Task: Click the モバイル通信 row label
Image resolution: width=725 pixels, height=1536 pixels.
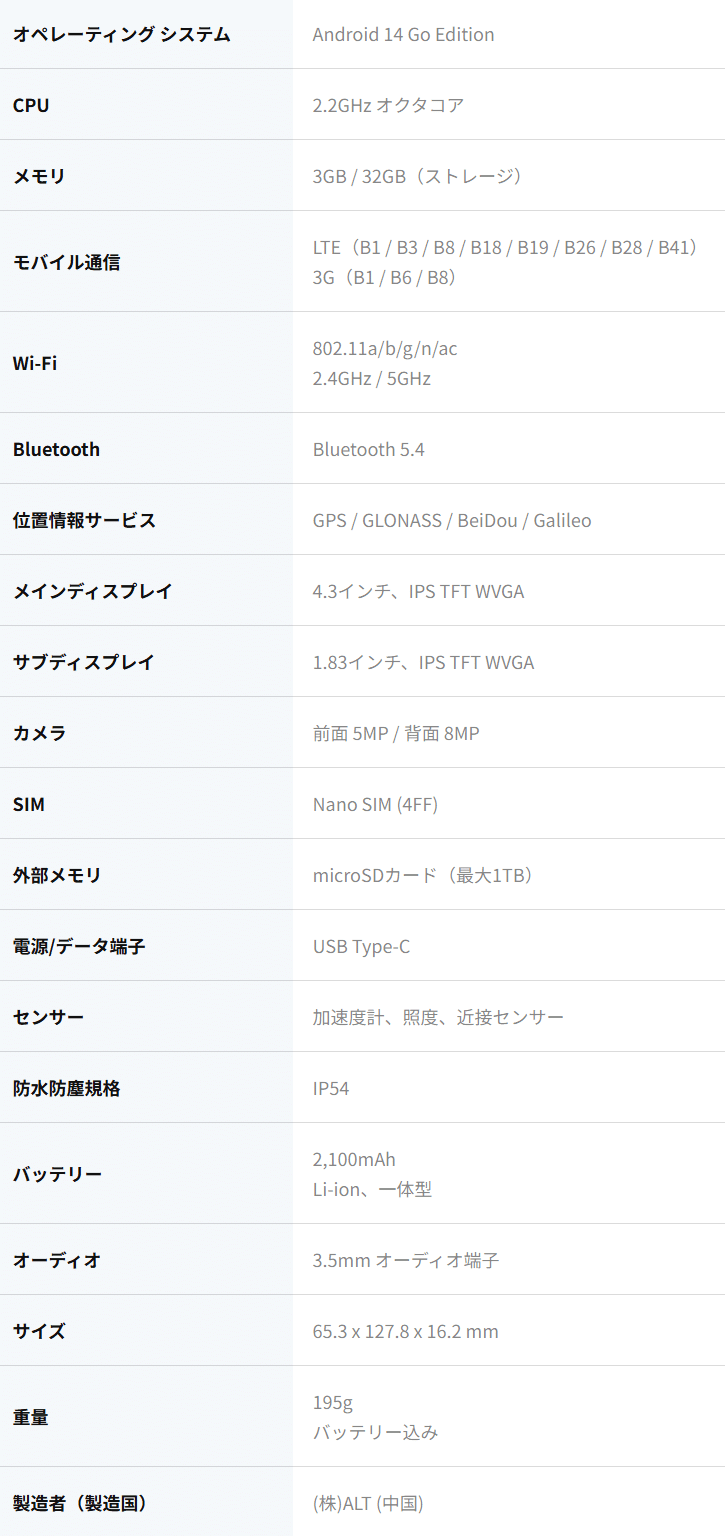Action: [66, 262]
